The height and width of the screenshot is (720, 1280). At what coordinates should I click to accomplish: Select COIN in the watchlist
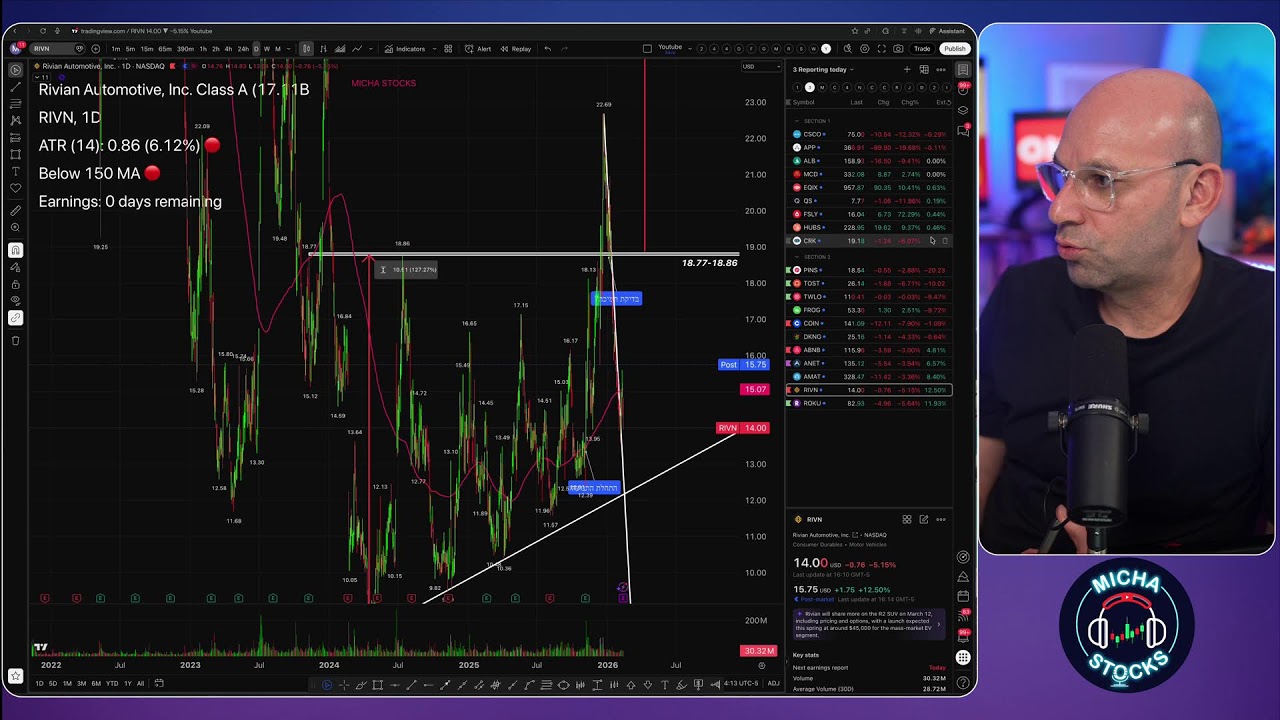pyautogui.click(x=869, y=323)
